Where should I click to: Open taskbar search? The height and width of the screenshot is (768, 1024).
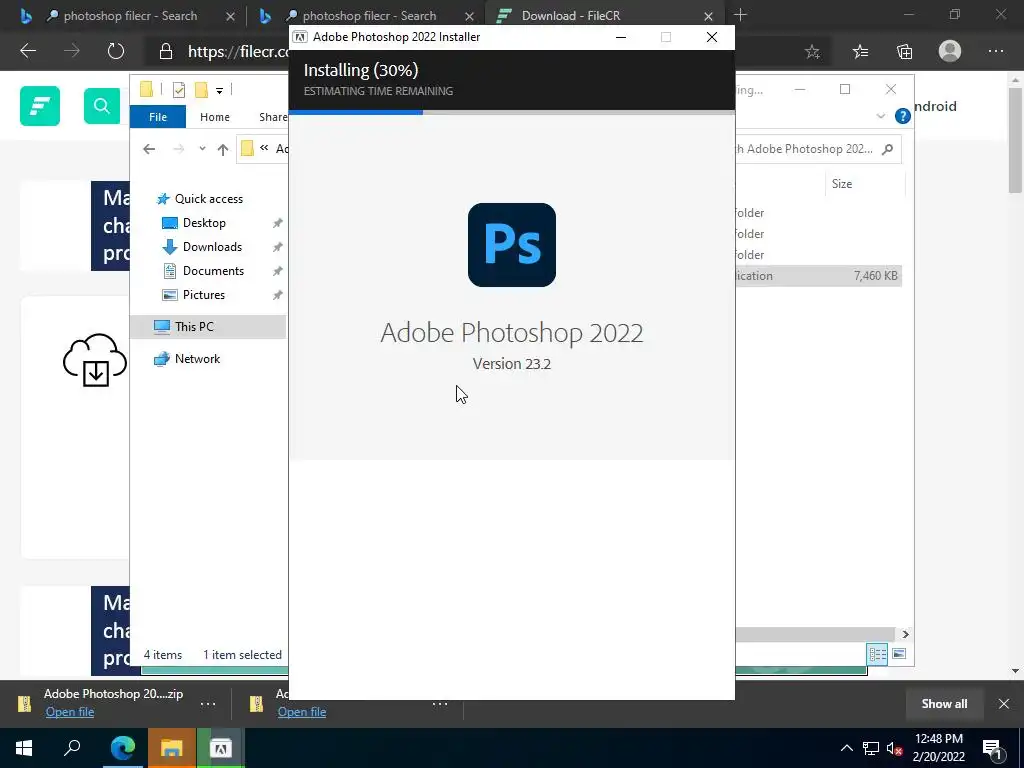pyautogui.click(x=72, y=748)
